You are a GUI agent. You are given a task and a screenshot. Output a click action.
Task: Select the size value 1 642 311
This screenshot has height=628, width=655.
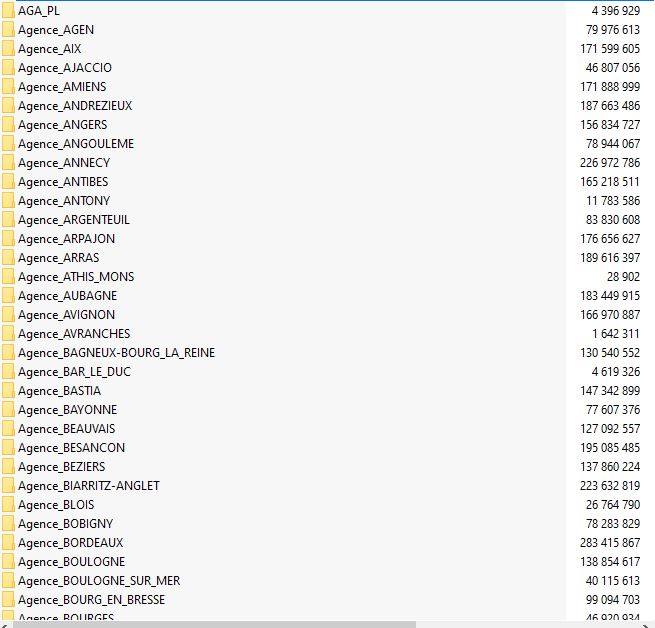pos(616,334)
